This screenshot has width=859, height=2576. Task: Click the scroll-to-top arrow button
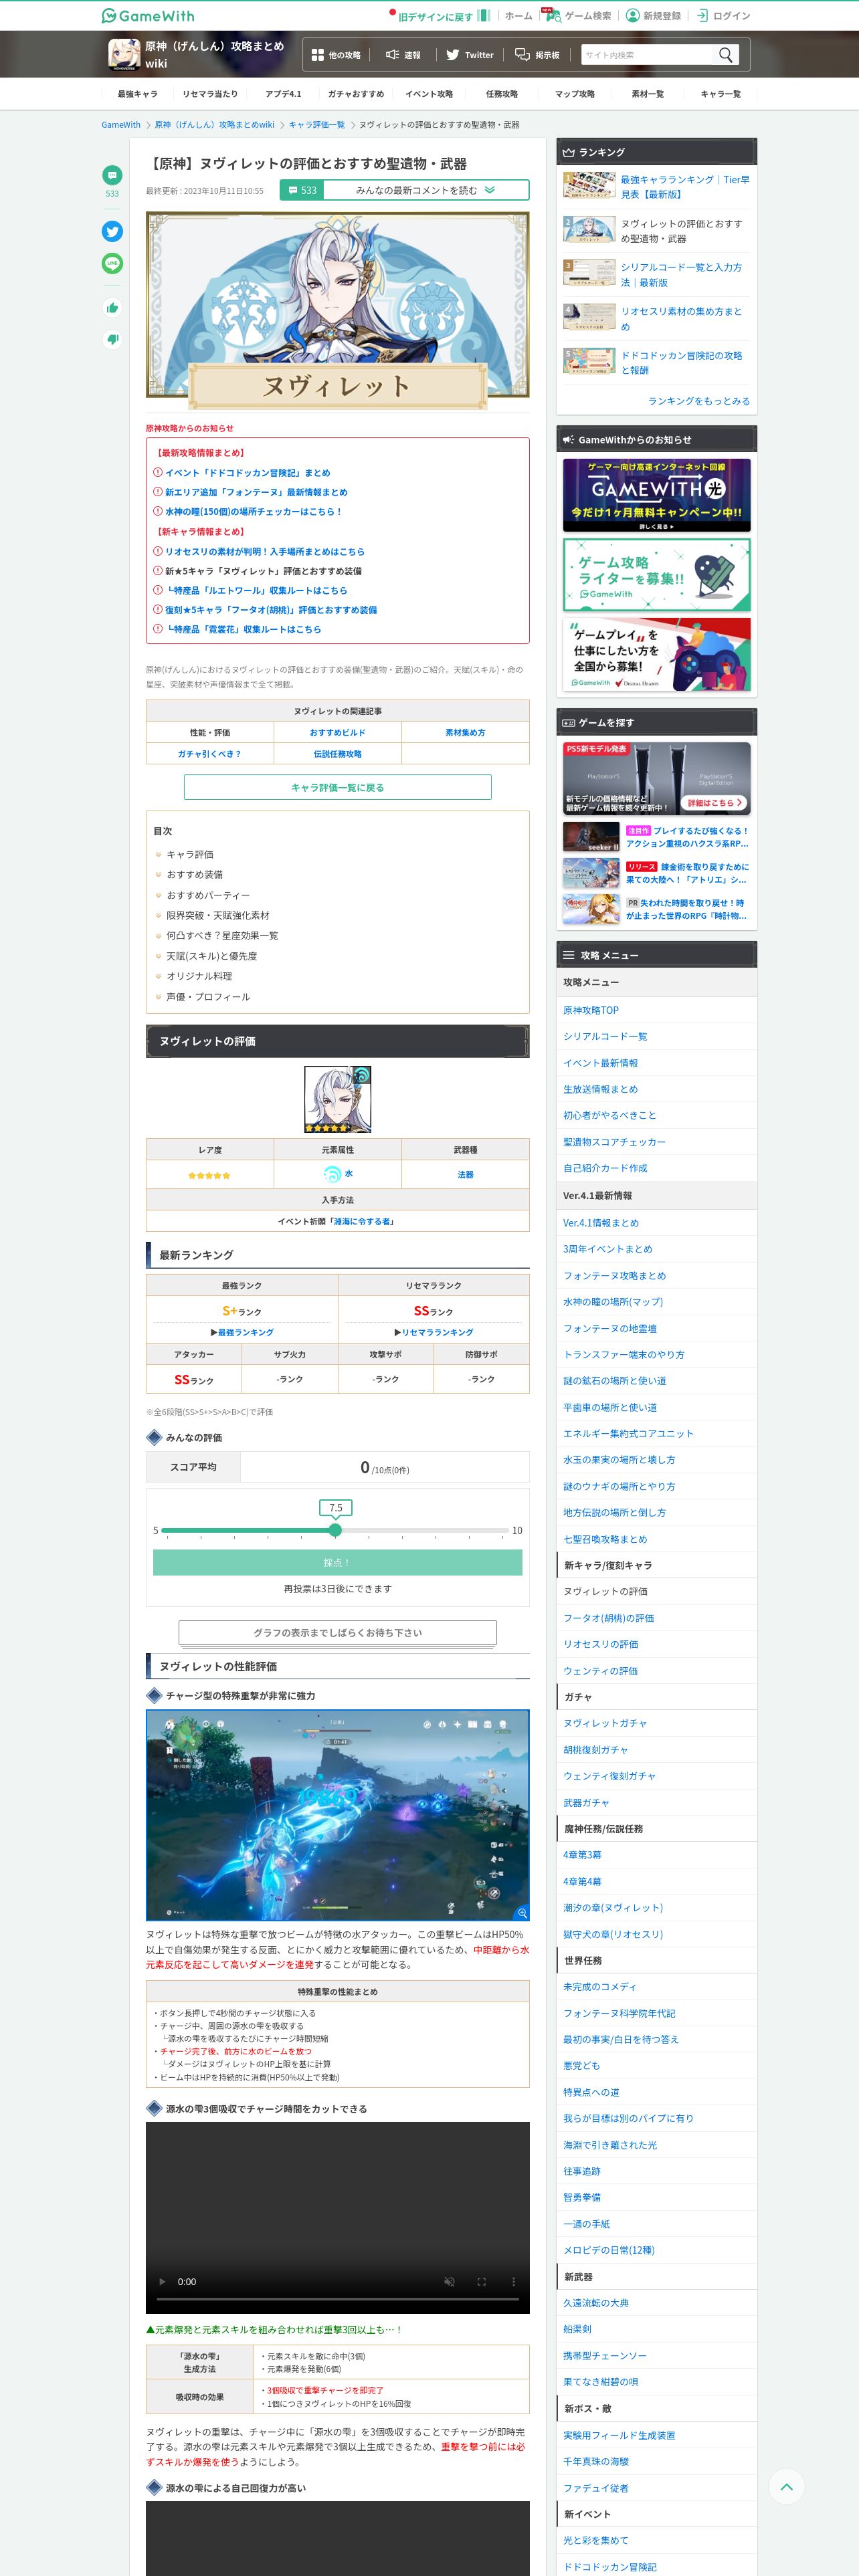(x=786, y=2487)
